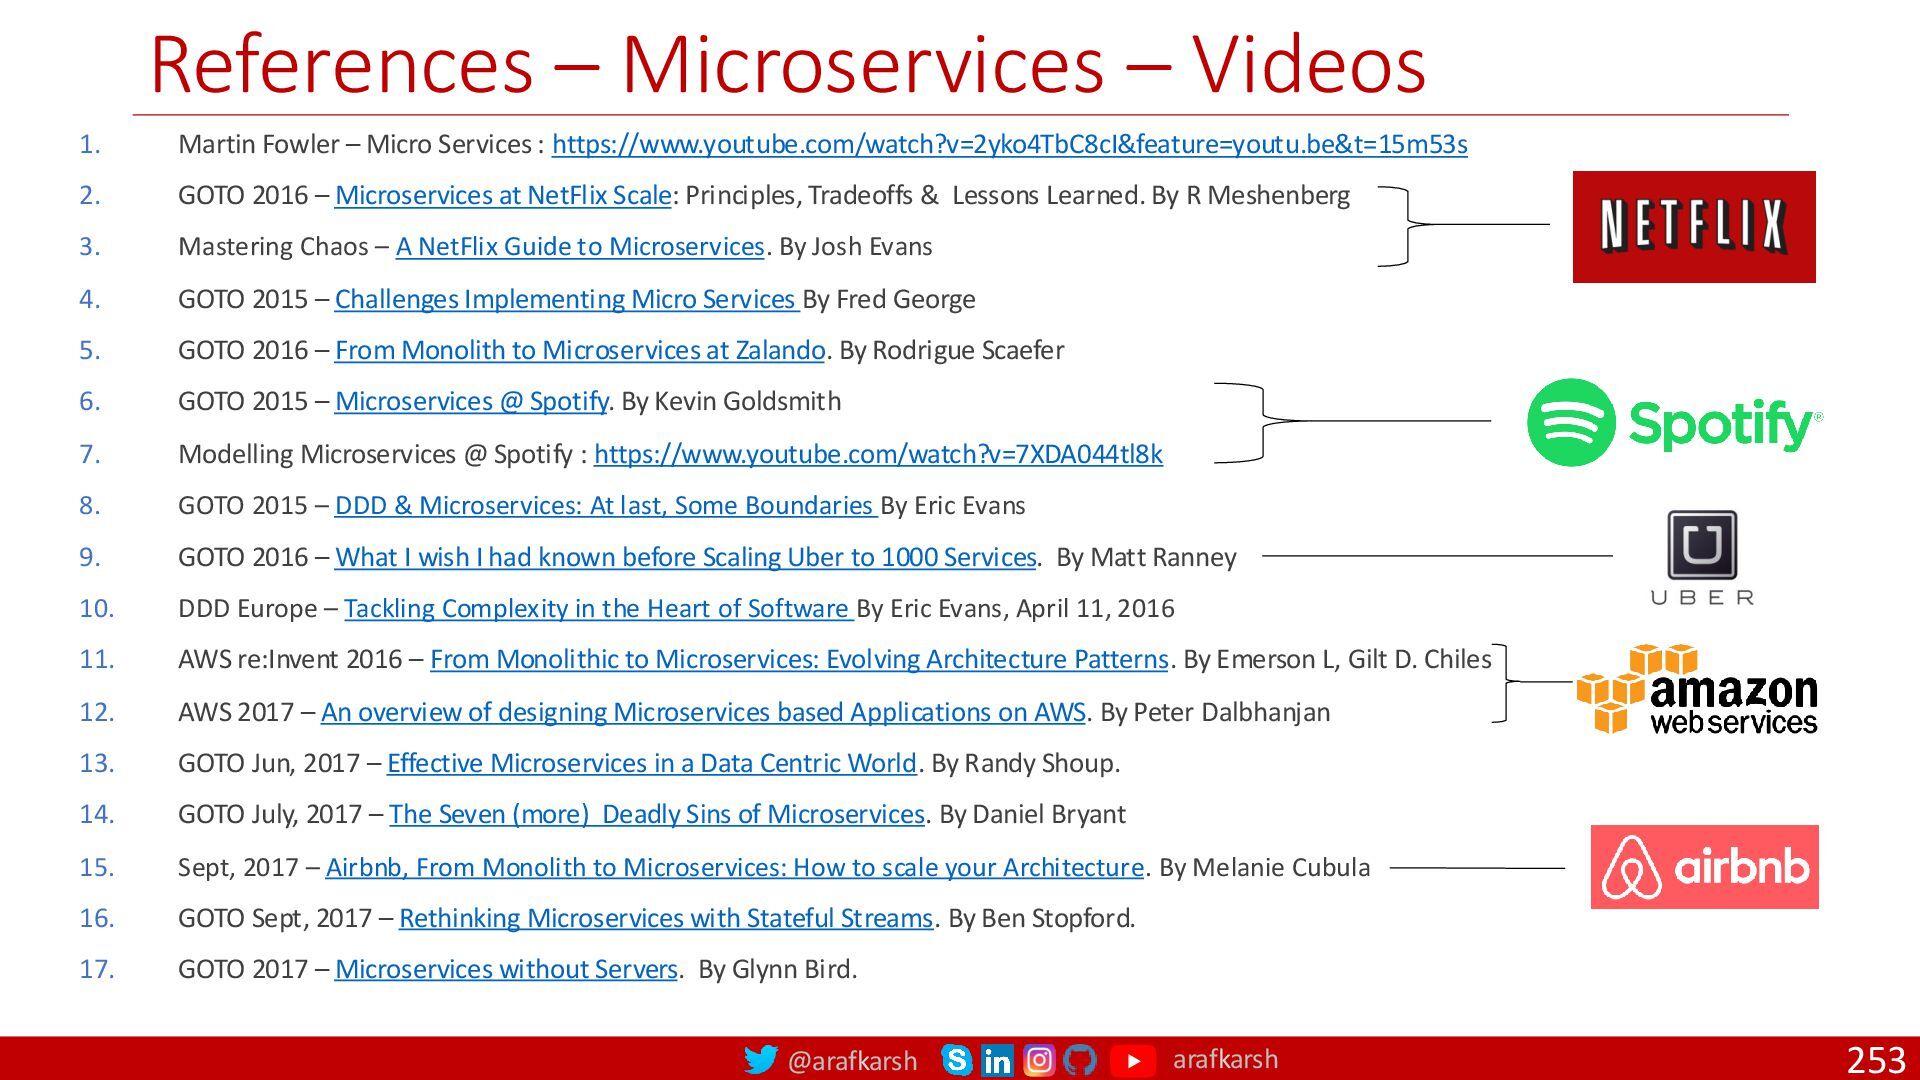The width and height of the screenshot is (1920, 1080).
Task: Open 'Rethinking Microservices with Stateful Streams' link
Action: point(666,918)
